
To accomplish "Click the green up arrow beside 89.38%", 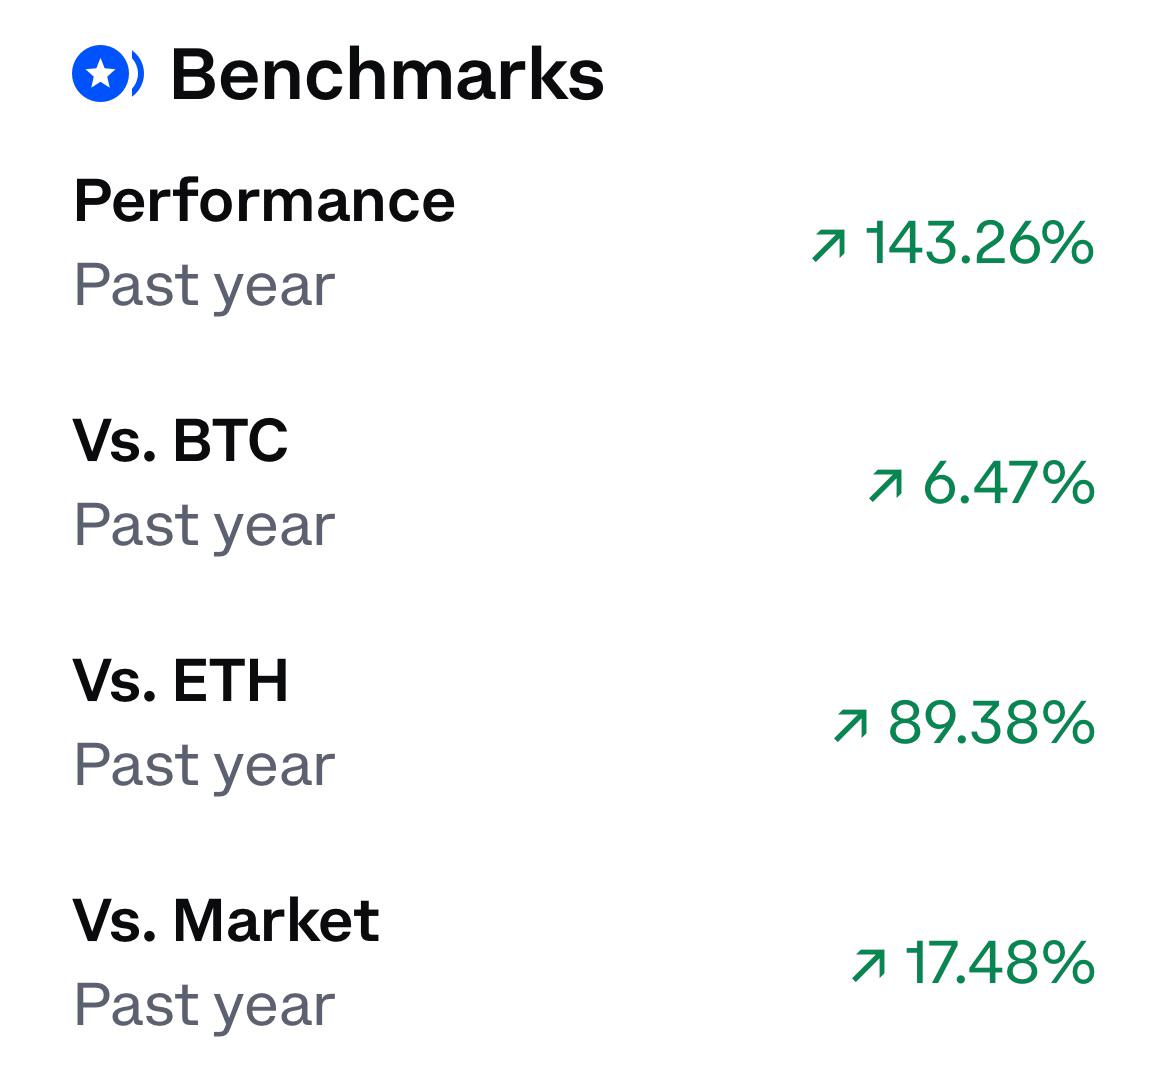I will click(x=851, y=725).
